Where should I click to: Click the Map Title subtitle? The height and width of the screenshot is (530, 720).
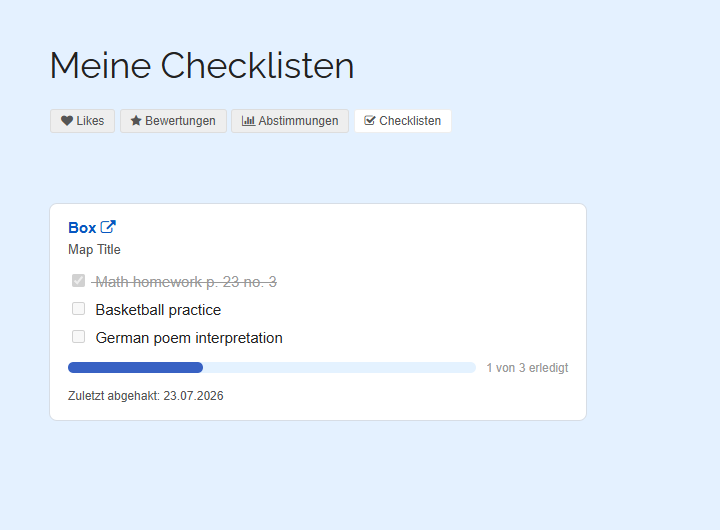94,249
